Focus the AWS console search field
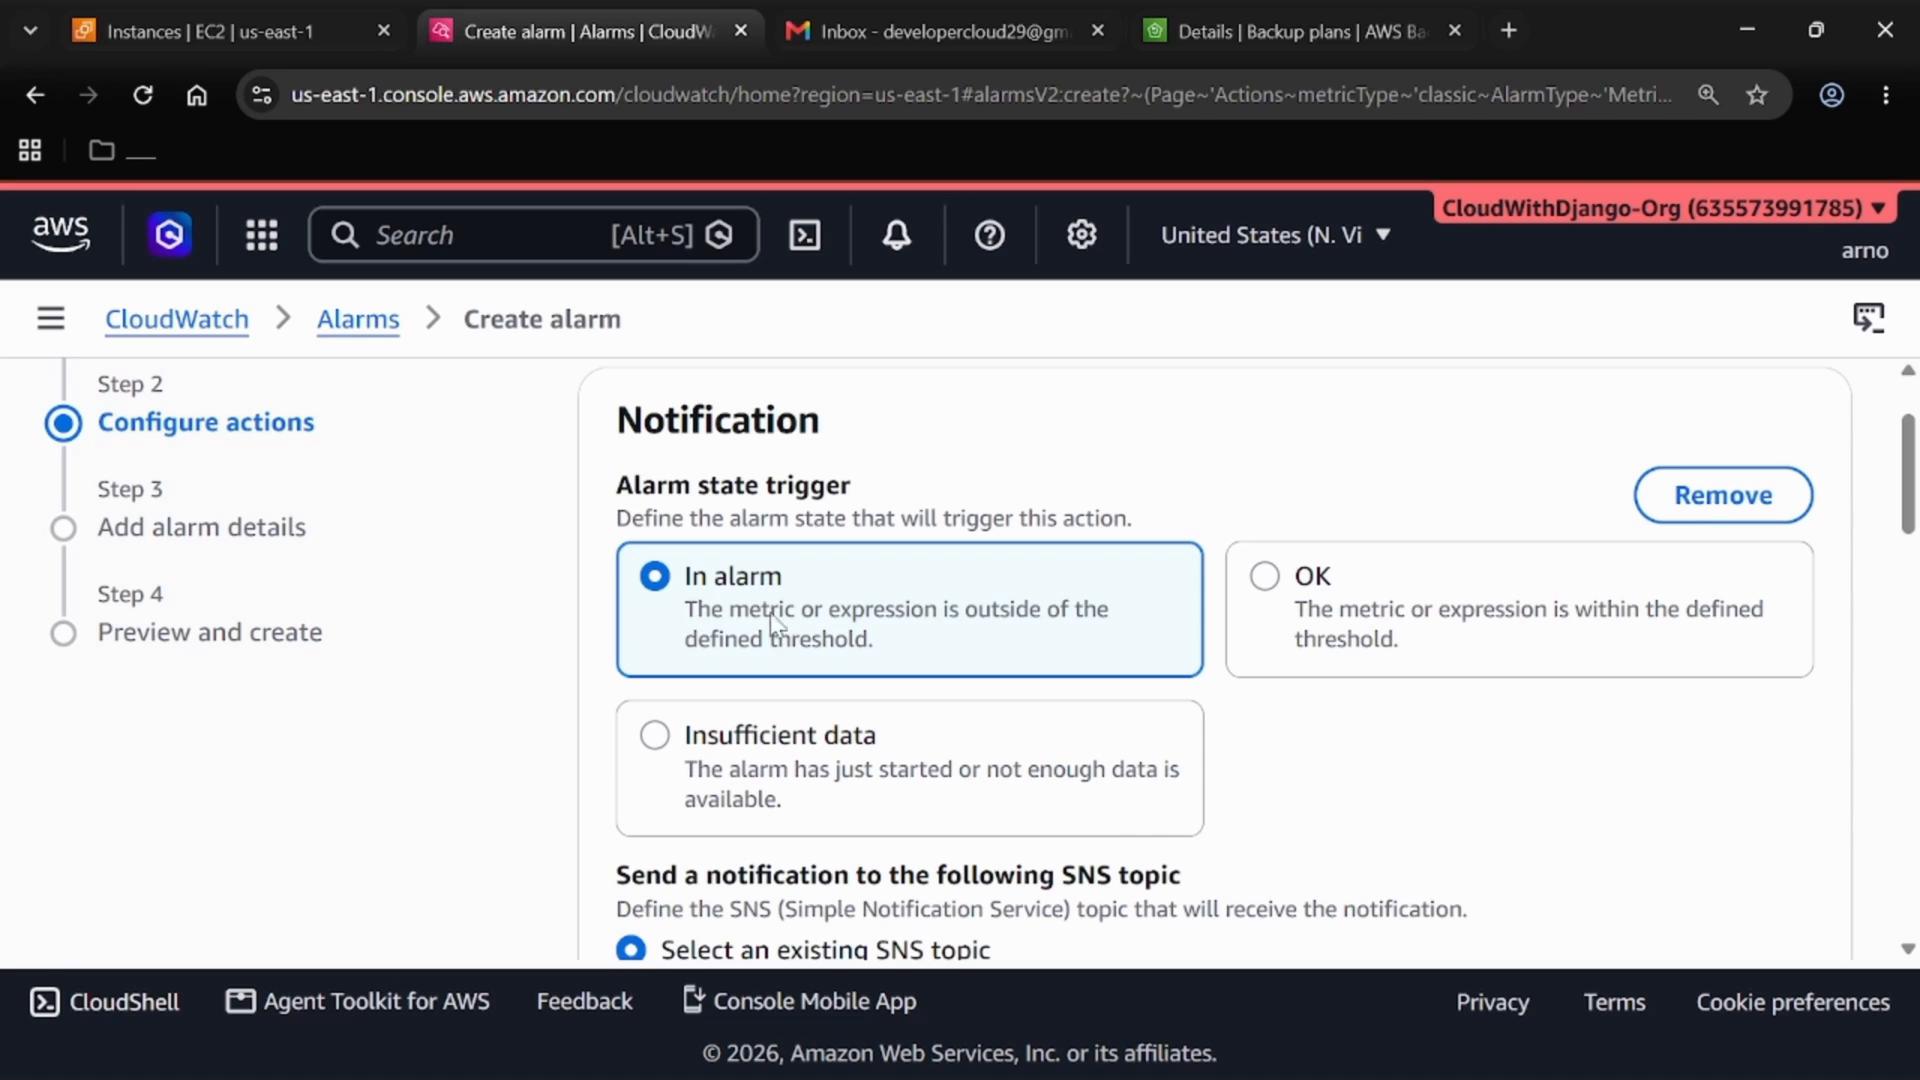 click(x=534, y=235)
